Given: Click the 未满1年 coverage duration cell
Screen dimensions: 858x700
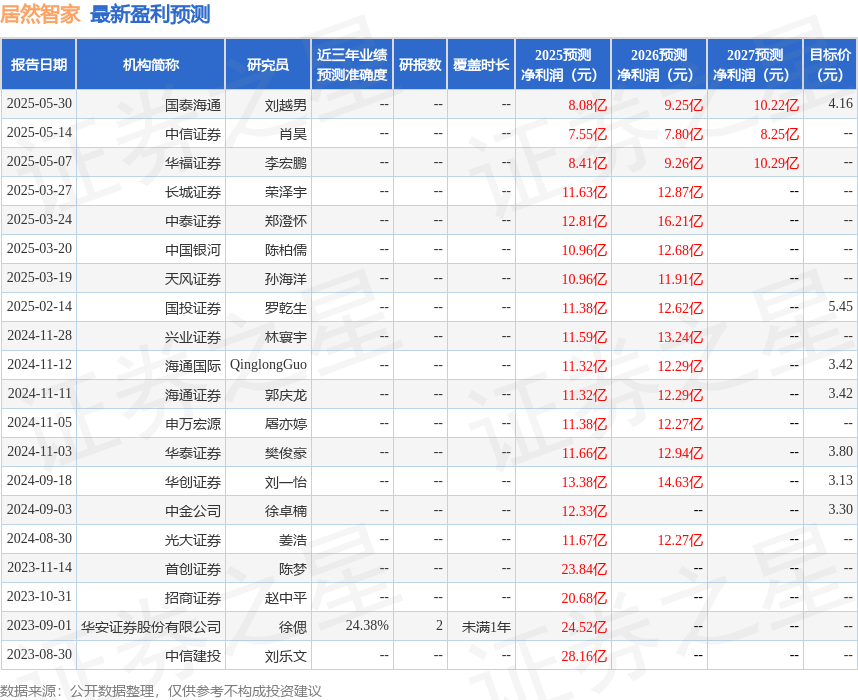Looking at the screenshot, I should pos(486,626).
